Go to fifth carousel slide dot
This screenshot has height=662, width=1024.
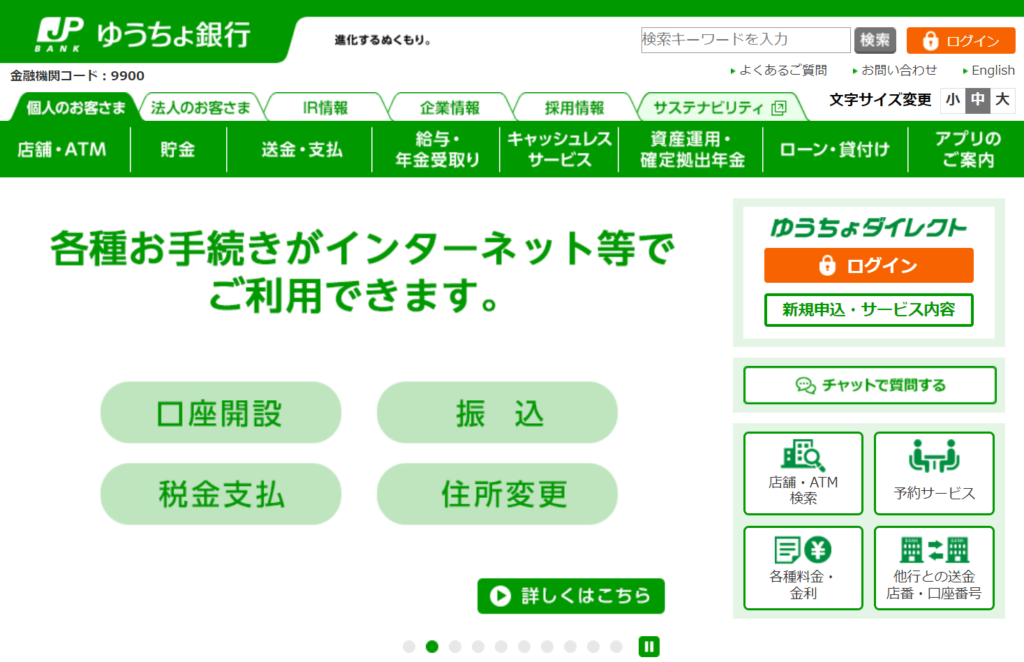click(501, 646)
